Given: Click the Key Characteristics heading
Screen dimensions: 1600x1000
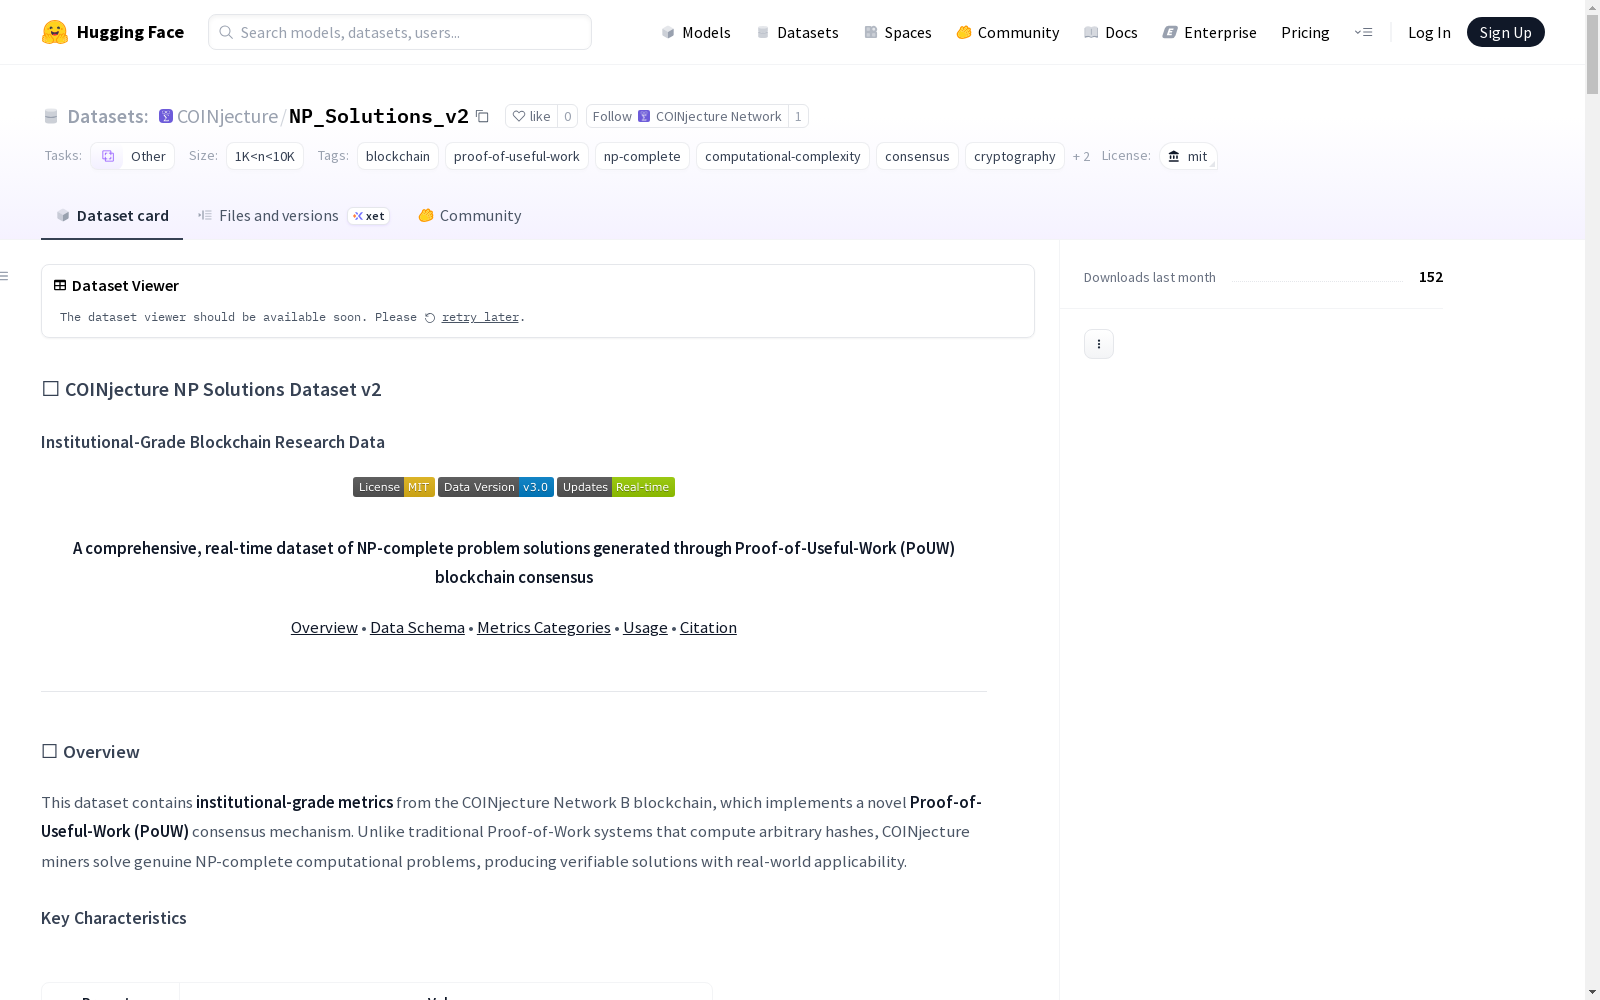Looking at the screenshot, I should tap(114, 918).
